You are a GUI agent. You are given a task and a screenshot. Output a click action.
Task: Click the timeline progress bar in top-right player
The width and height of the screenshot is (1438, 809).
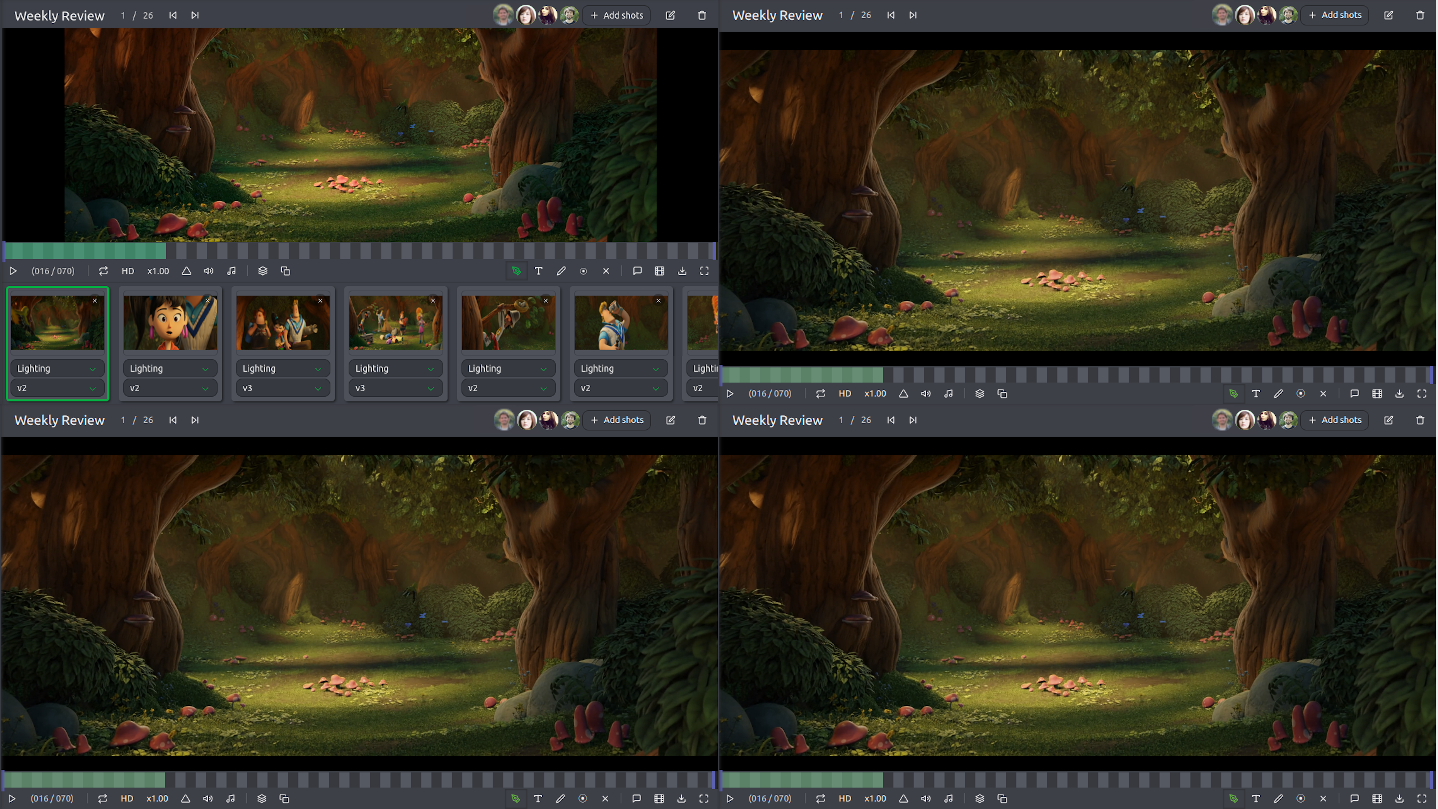click(x=1077, y=375)
